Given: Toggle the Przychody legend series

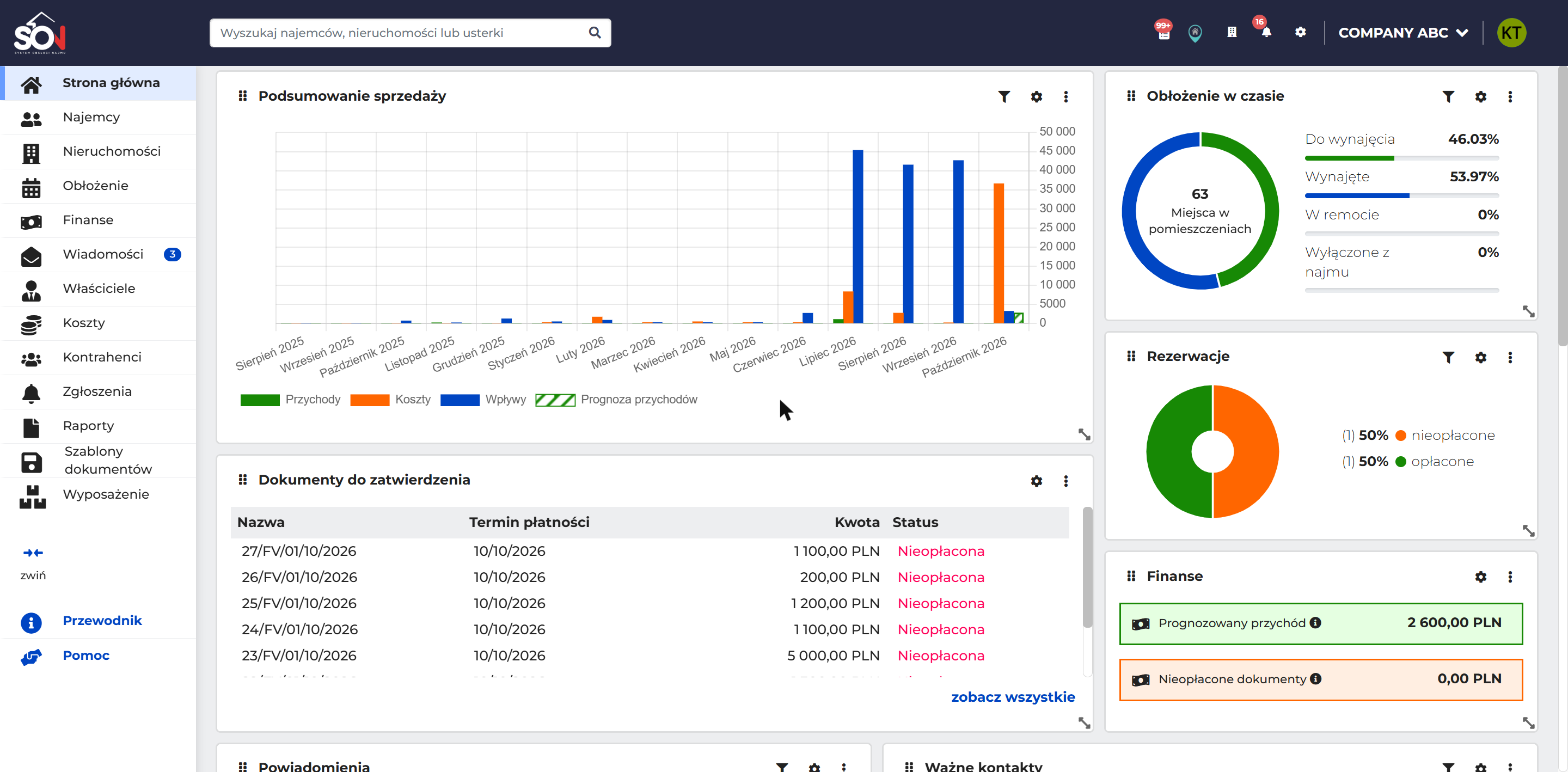Looking at the screenshot, I should (291, 400).
